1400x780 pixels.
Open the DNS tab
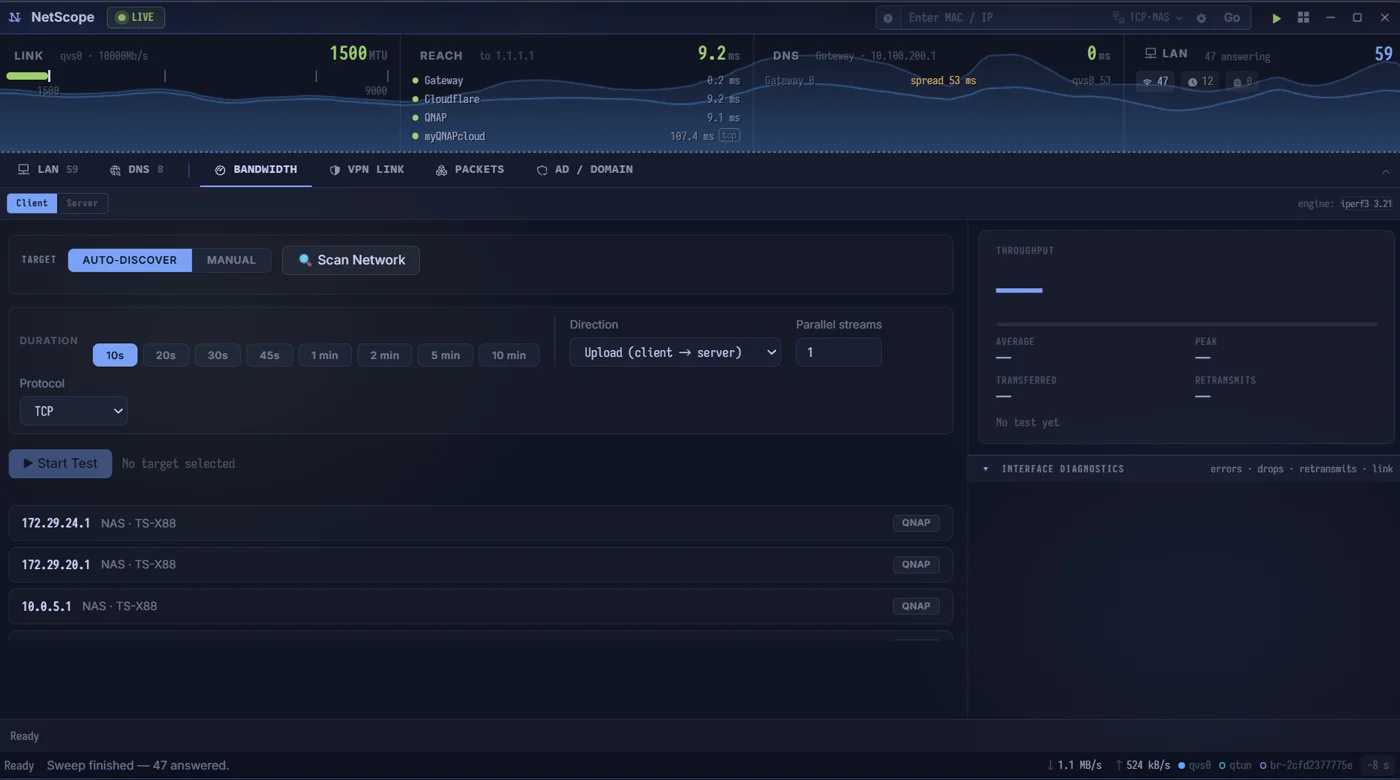pos(137,170)
